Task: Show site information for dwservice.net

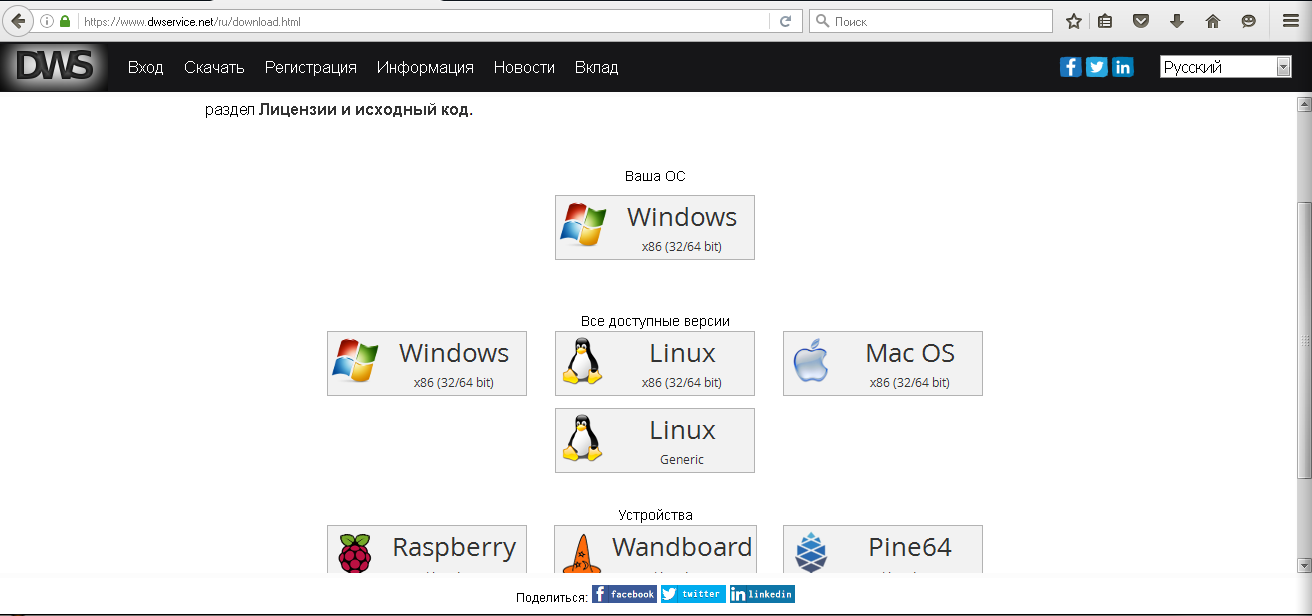Action: [46, 21]
